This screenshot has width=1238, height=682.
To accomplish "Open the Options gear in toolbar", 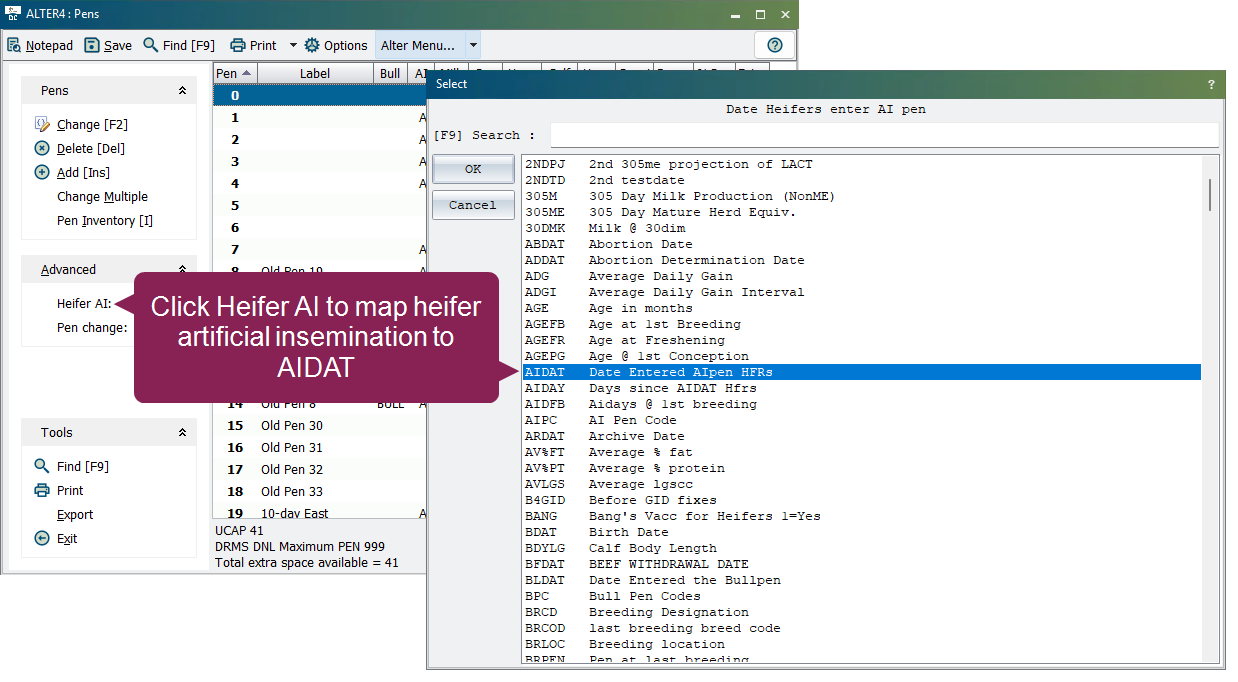I will pyautogui.click(x=336, y=45).
